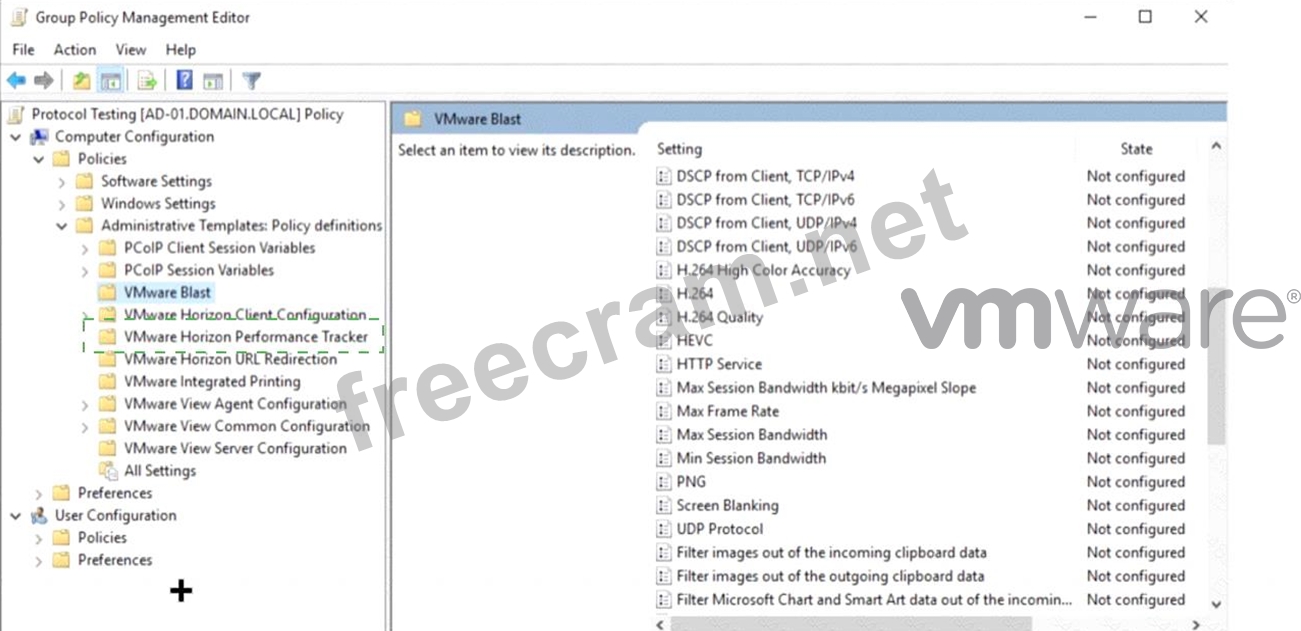Image resolution: width=1301 pixels, height=631 pixels.
Task: Select Filter Microsoft Chart and Smart Art setting
Action: click(874, 600)
